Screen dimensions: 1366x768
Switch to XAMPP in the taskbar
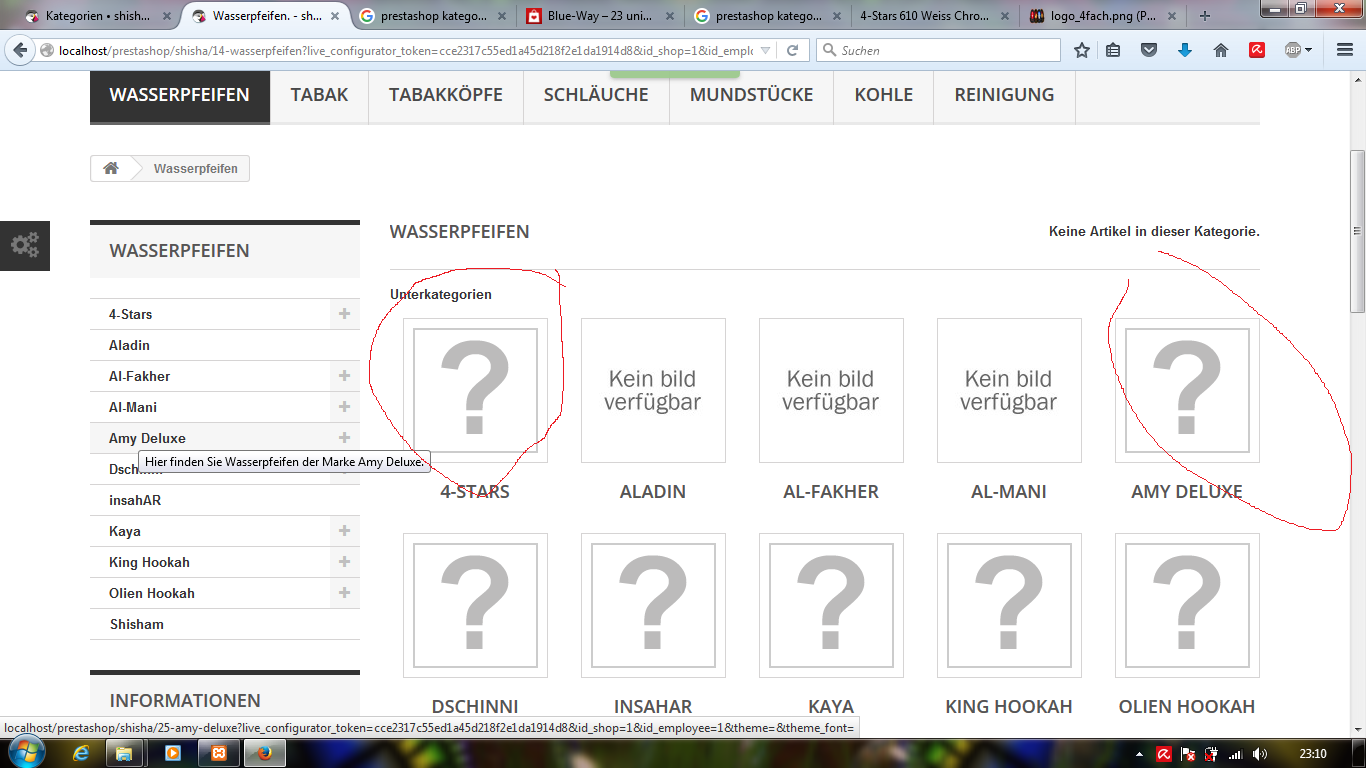[218, 753]
